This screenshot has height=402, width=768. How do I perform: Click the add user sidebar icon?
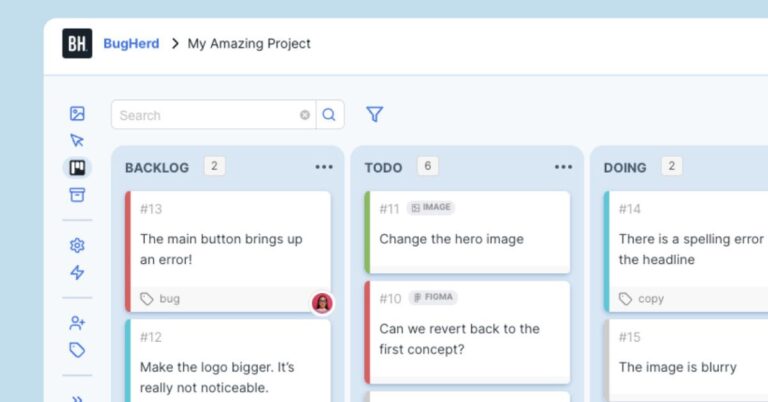click(77, 323)
